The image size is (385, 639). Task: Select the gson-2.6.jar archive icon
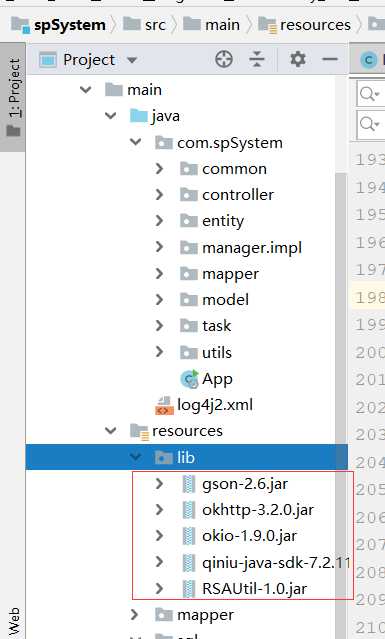188,484
